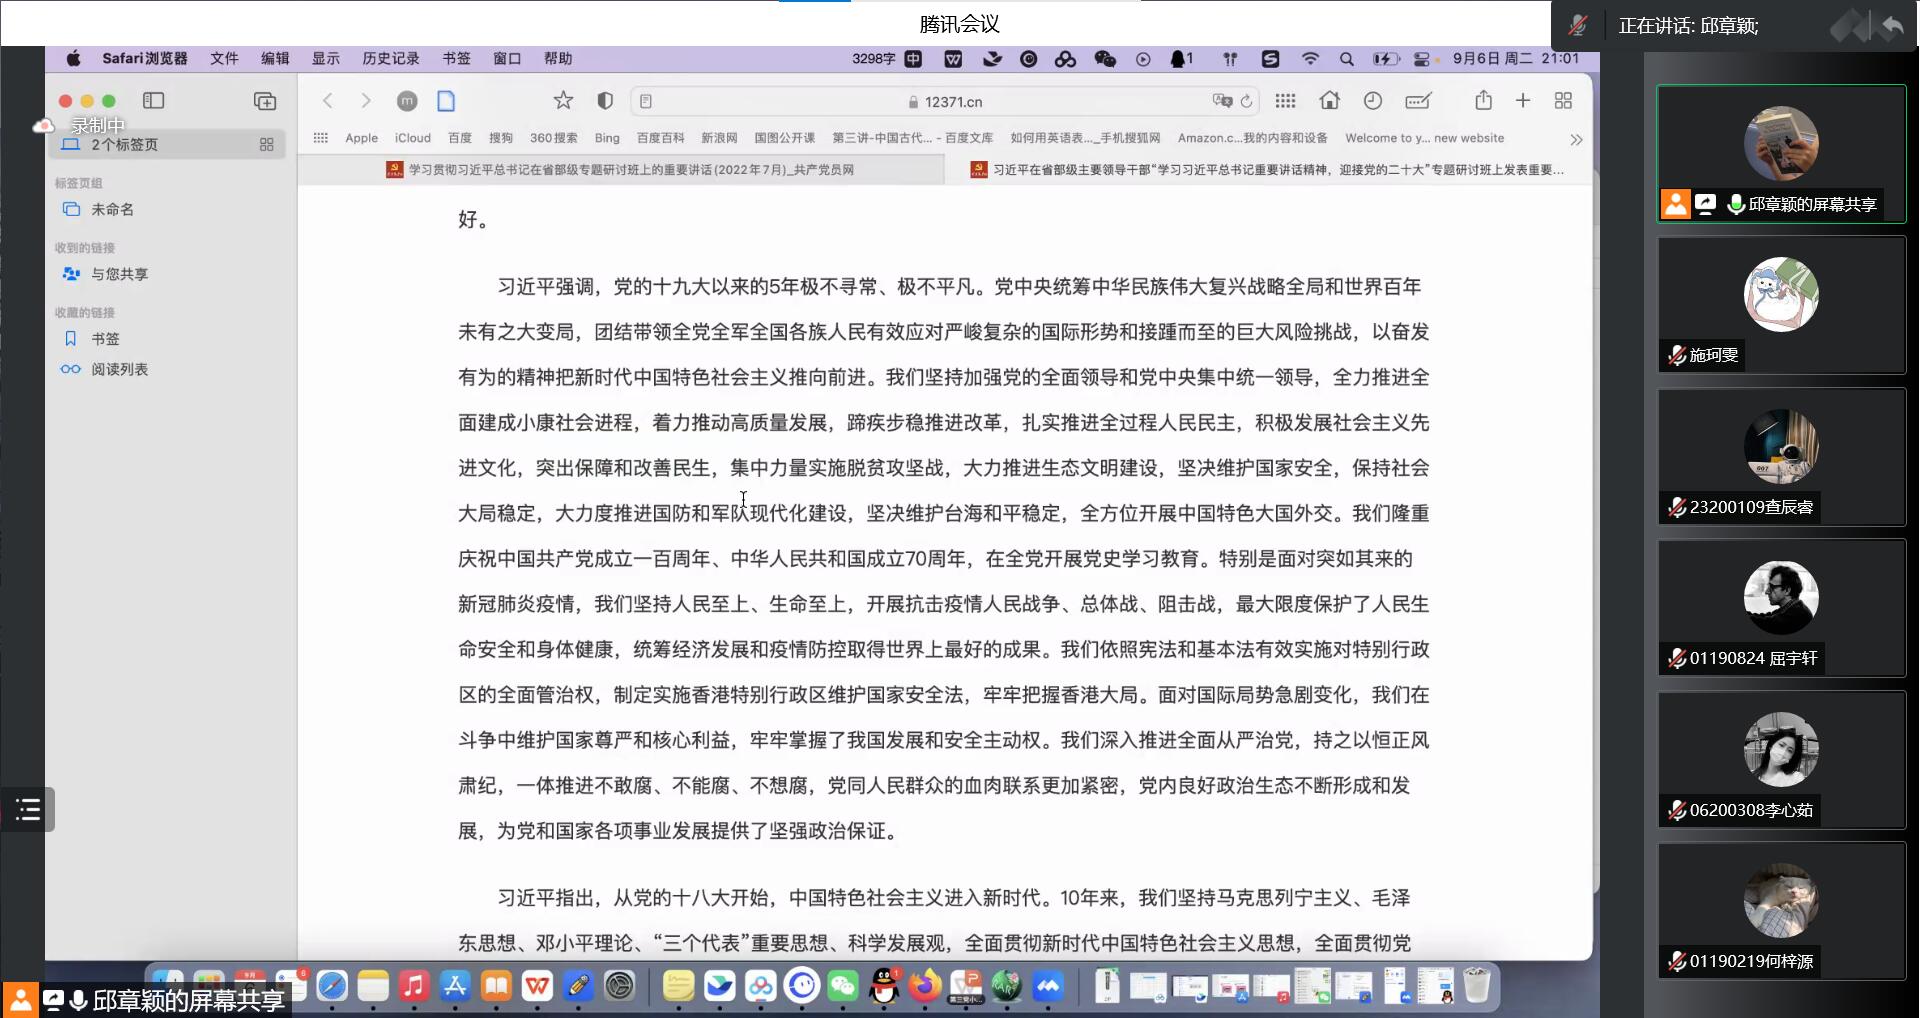Open the 国图公开课 bookmark

785,138
